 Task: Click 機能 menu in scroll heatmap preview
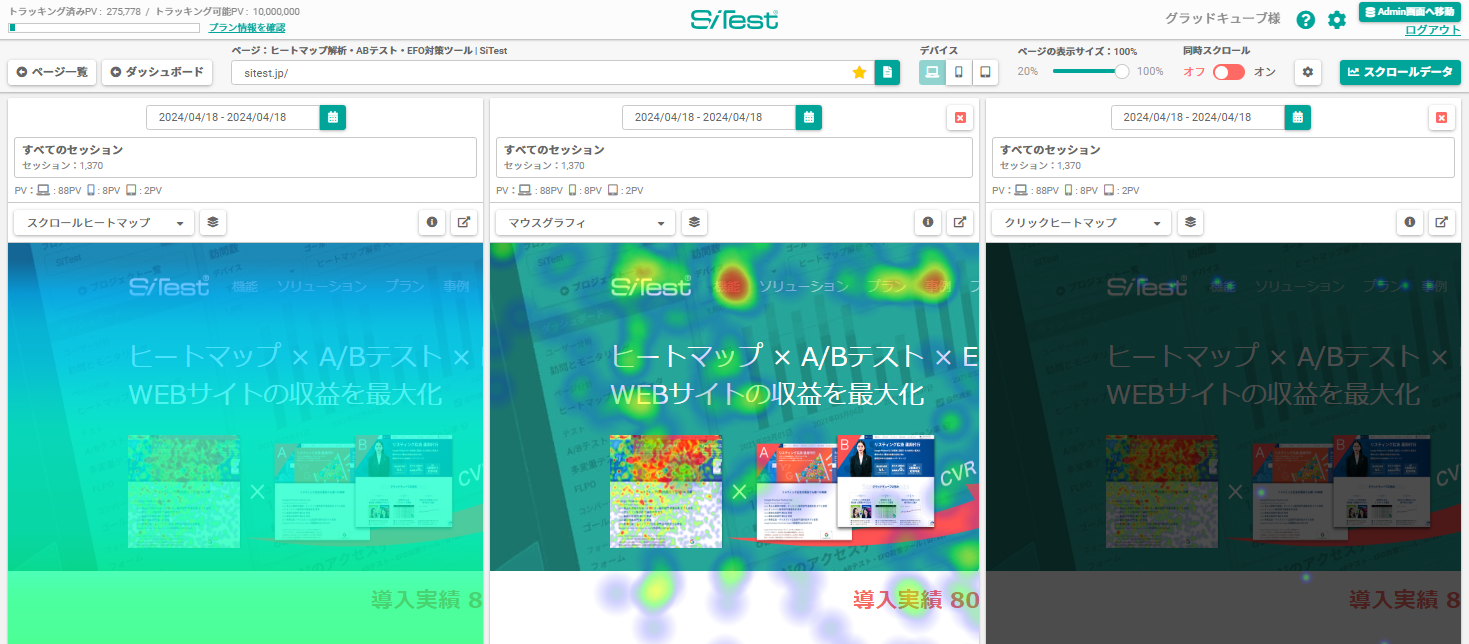(244, 286)
